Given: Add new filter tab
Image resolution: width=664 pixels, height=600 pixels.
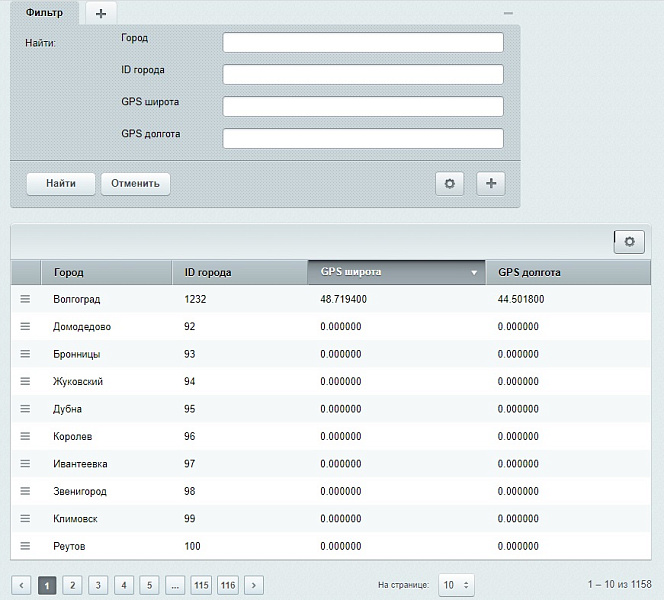Looking at the screenshot, I should pyautogui.click(x=101, y=13).
